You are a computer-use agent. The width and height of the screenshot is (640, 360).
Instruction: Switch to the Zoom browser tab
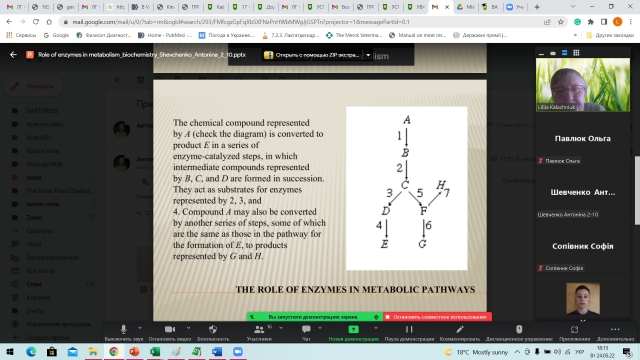click(x=515, y=7)
